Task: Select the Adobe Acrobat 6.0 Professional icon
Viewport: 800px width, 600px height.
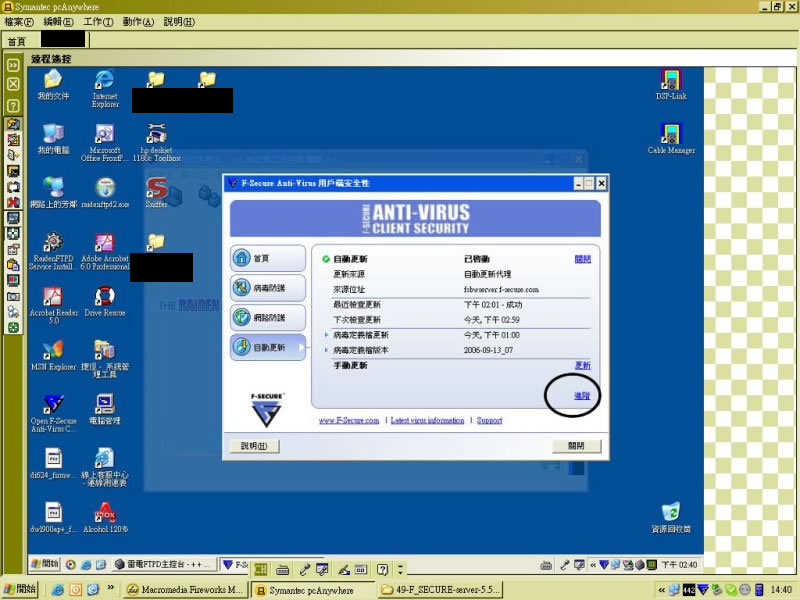Action: 105,251
